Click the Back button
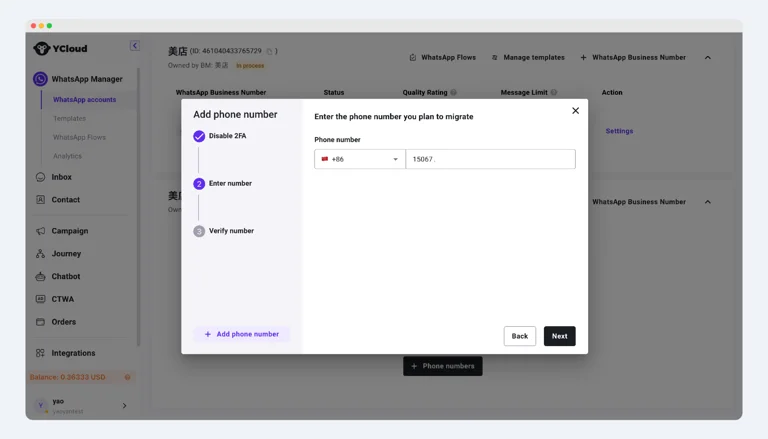This screenshot has height=439, width=768. 520,336
